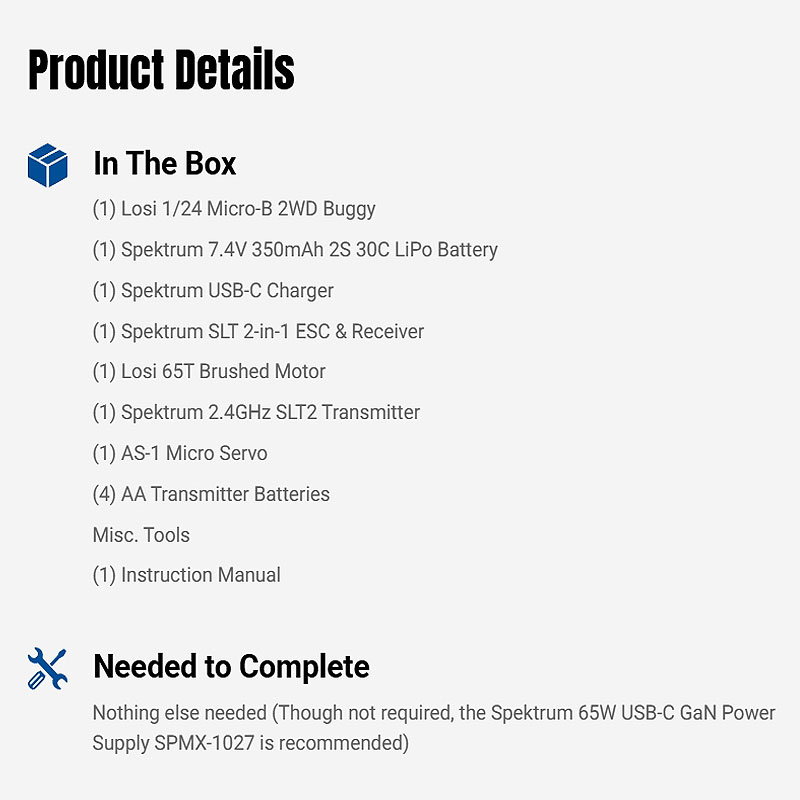This screenshot has height=800, width=800.
Task: Select the Needed to Complete heading
Action: (231, 666)
